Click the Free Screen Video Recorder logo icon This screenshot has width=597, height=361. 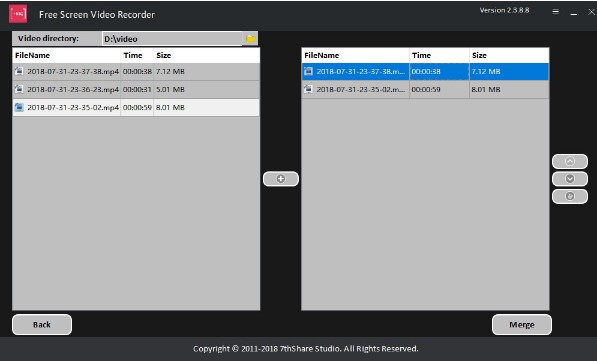point(18,14)
